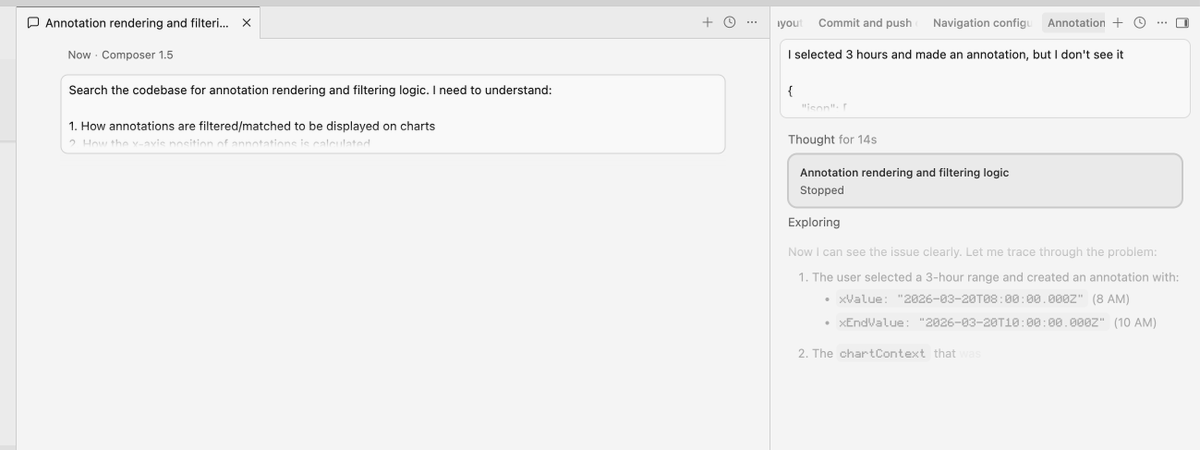The height and width of the screenshot is (450, 1200).
Task: Show chat history clock in right panel
Action: click(1139, 22)
